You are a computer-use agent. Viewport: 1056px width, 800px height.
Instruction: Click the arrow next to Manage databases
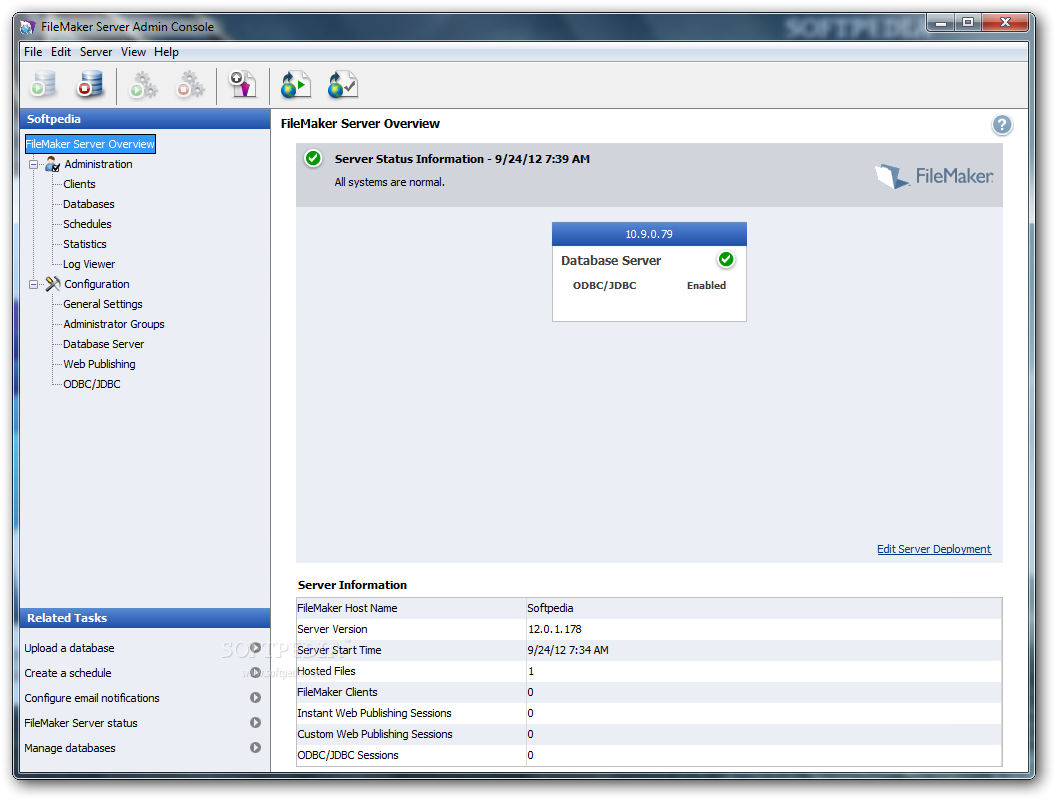click(x=255, y=747)
